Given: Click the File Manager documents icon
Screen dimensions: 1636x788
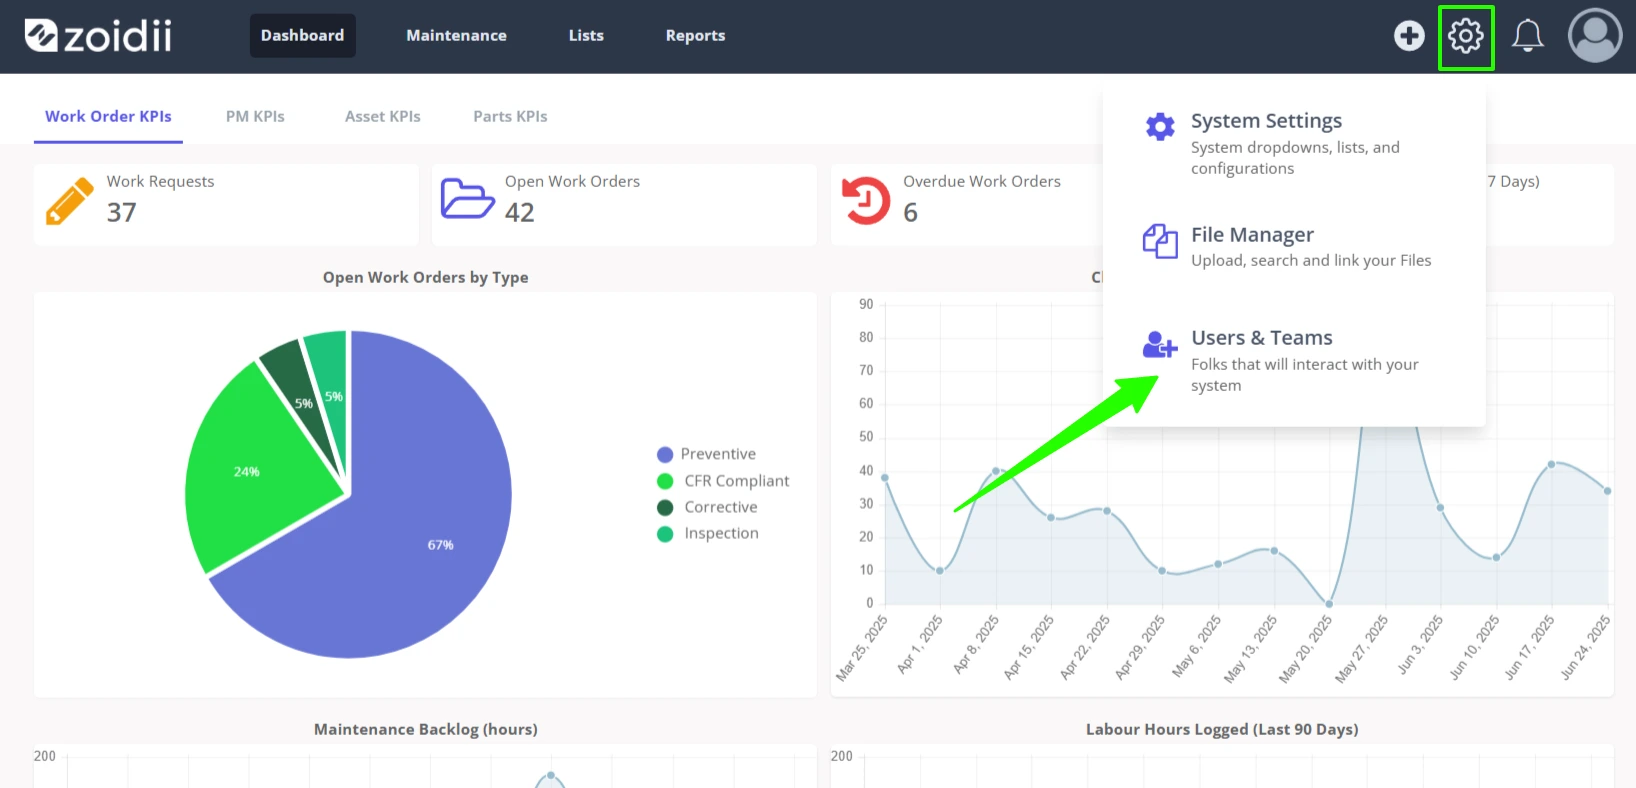Looking at the screenshot, I should pyautogui.click(x=1160, y=241).
